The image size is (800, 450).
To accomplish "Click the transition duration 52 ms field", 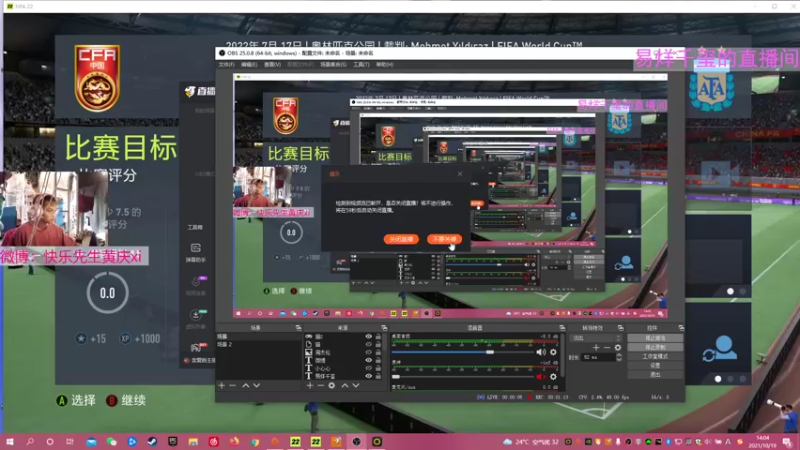I will pos(598,358).
